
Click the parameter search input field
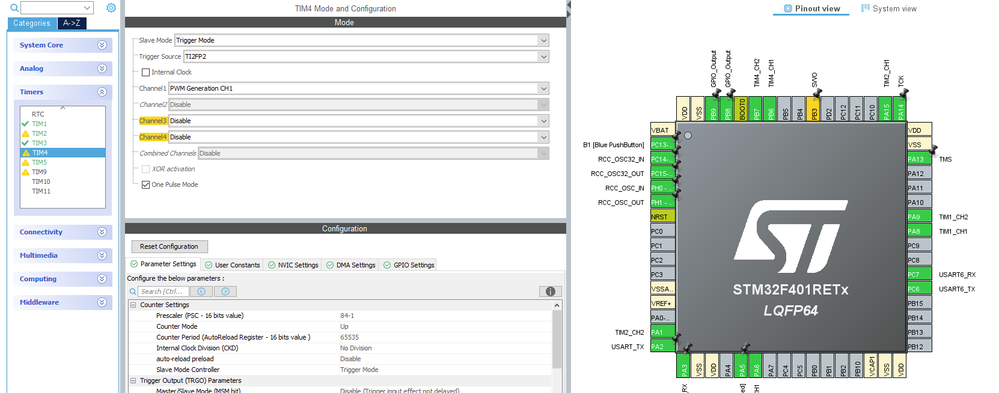(162, 291)
